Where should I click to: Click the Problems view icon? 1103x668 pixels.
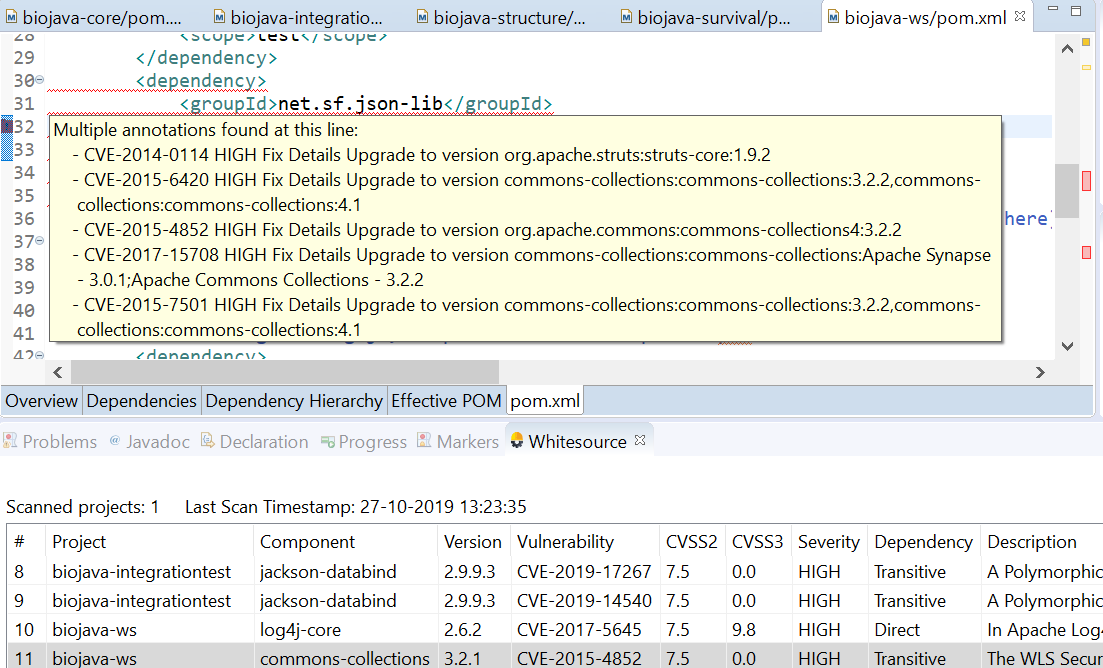click(x=11, y=441)
